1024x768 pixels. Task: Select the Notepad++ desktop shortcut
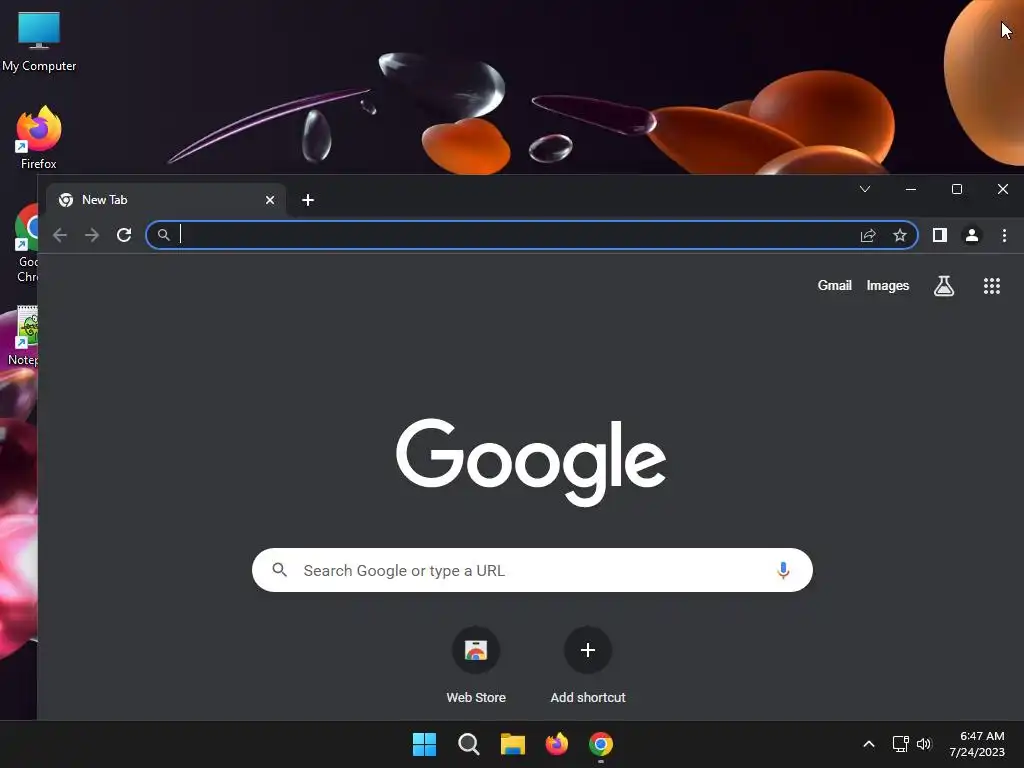coord(24,336)
